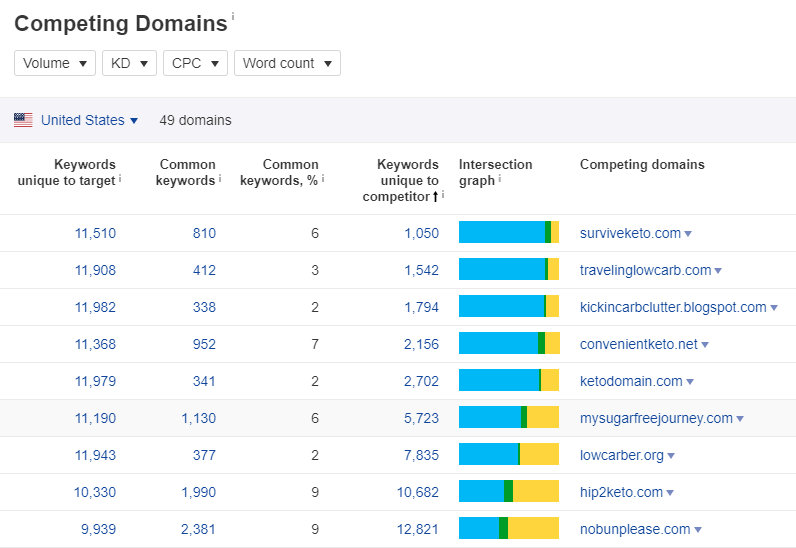Expand lowcarber.org domain menu arrow

coord(671,457)
